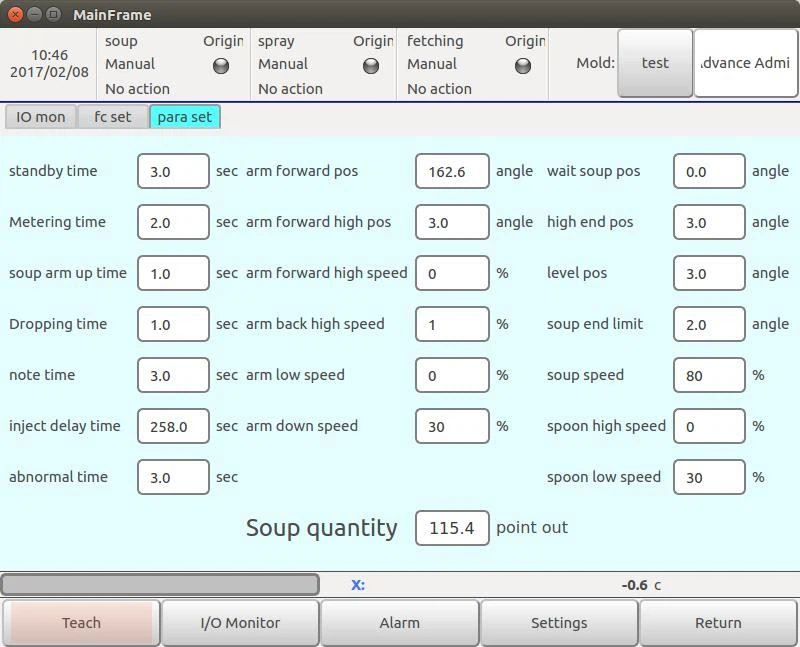This screenshot has height=647, width=800.
Task: Go to the Alarm page
Action: (399, 623)
